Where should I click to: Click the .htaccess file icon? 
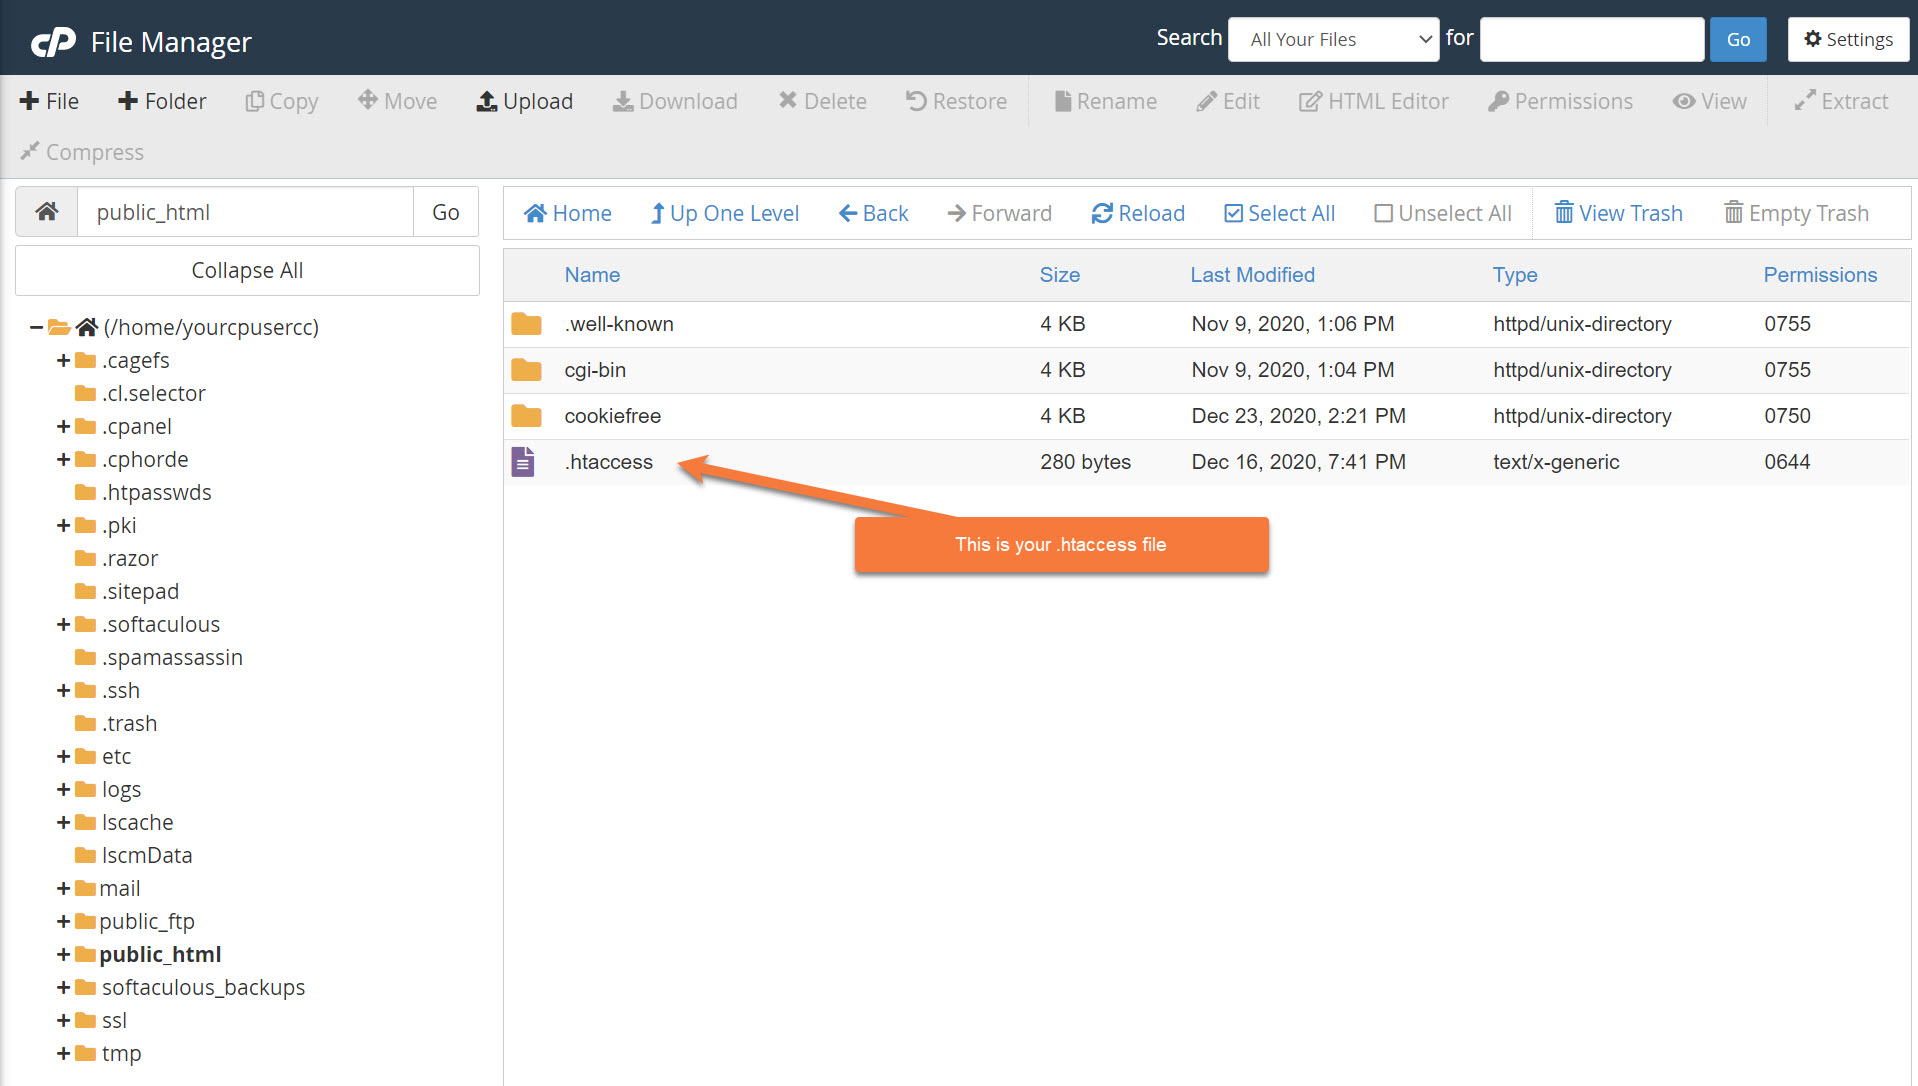pos(523,462)
